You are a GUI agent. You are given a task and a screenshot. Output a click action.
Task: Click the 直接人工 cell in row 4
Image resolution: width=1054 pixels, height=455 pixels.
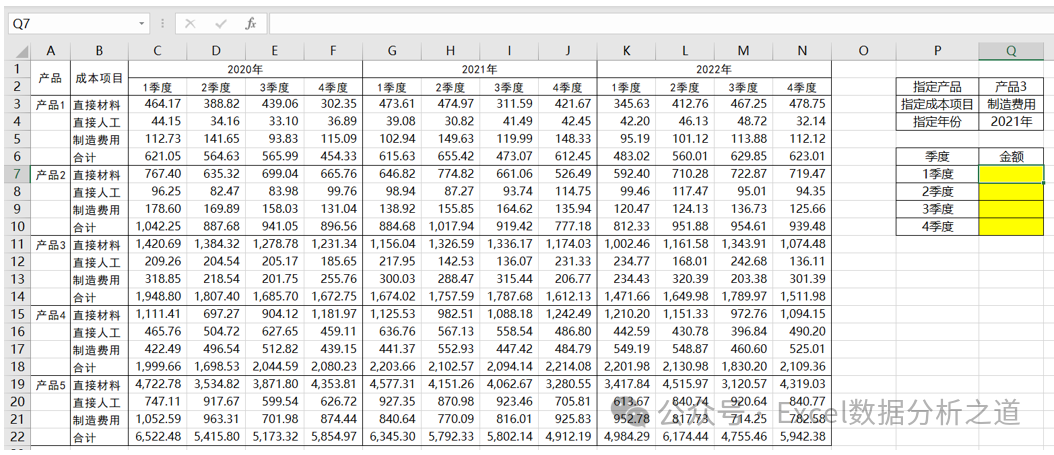coord(99,122)
